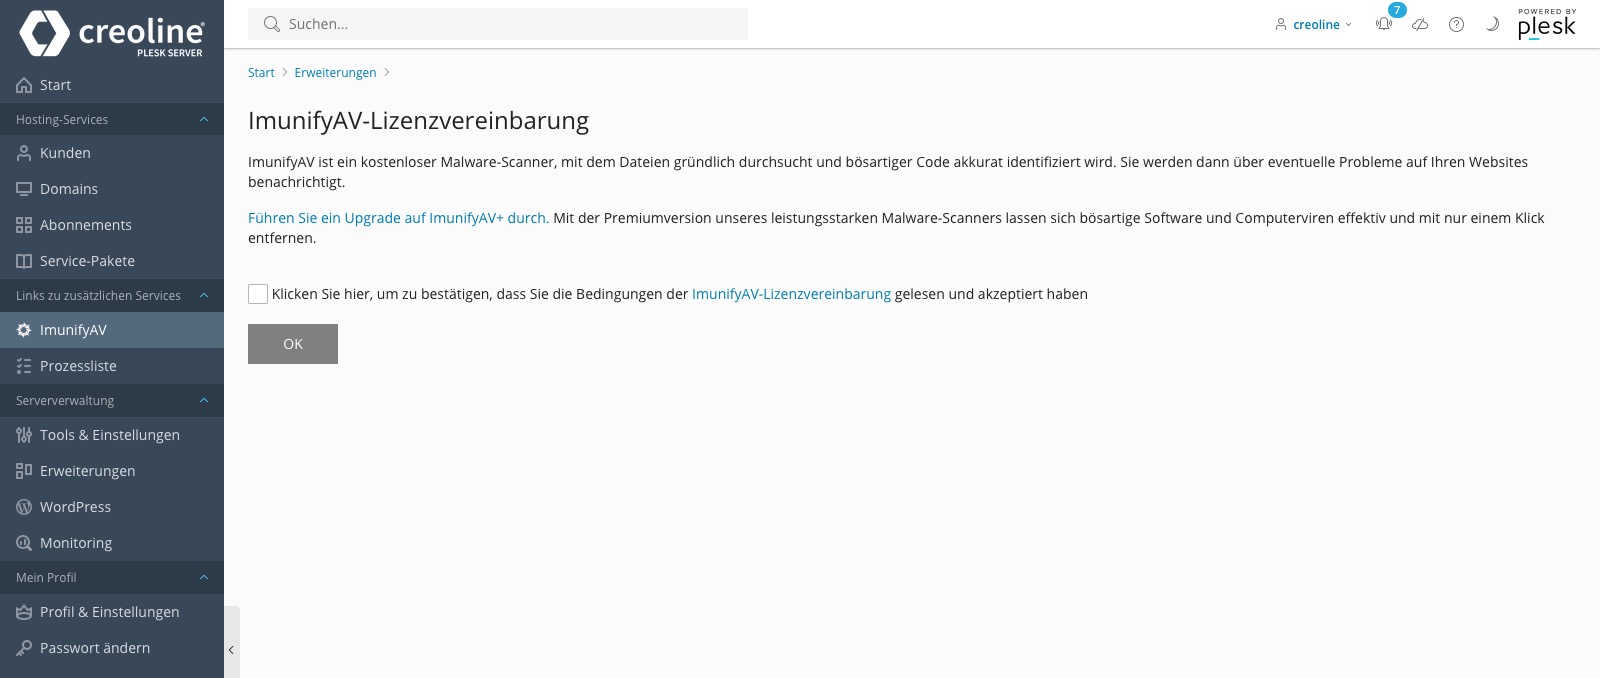Image resolution: width=1600 pixels, height=678 pixels.
Task: Open the creoline user account dropdown
Action: coord(1313,24)
